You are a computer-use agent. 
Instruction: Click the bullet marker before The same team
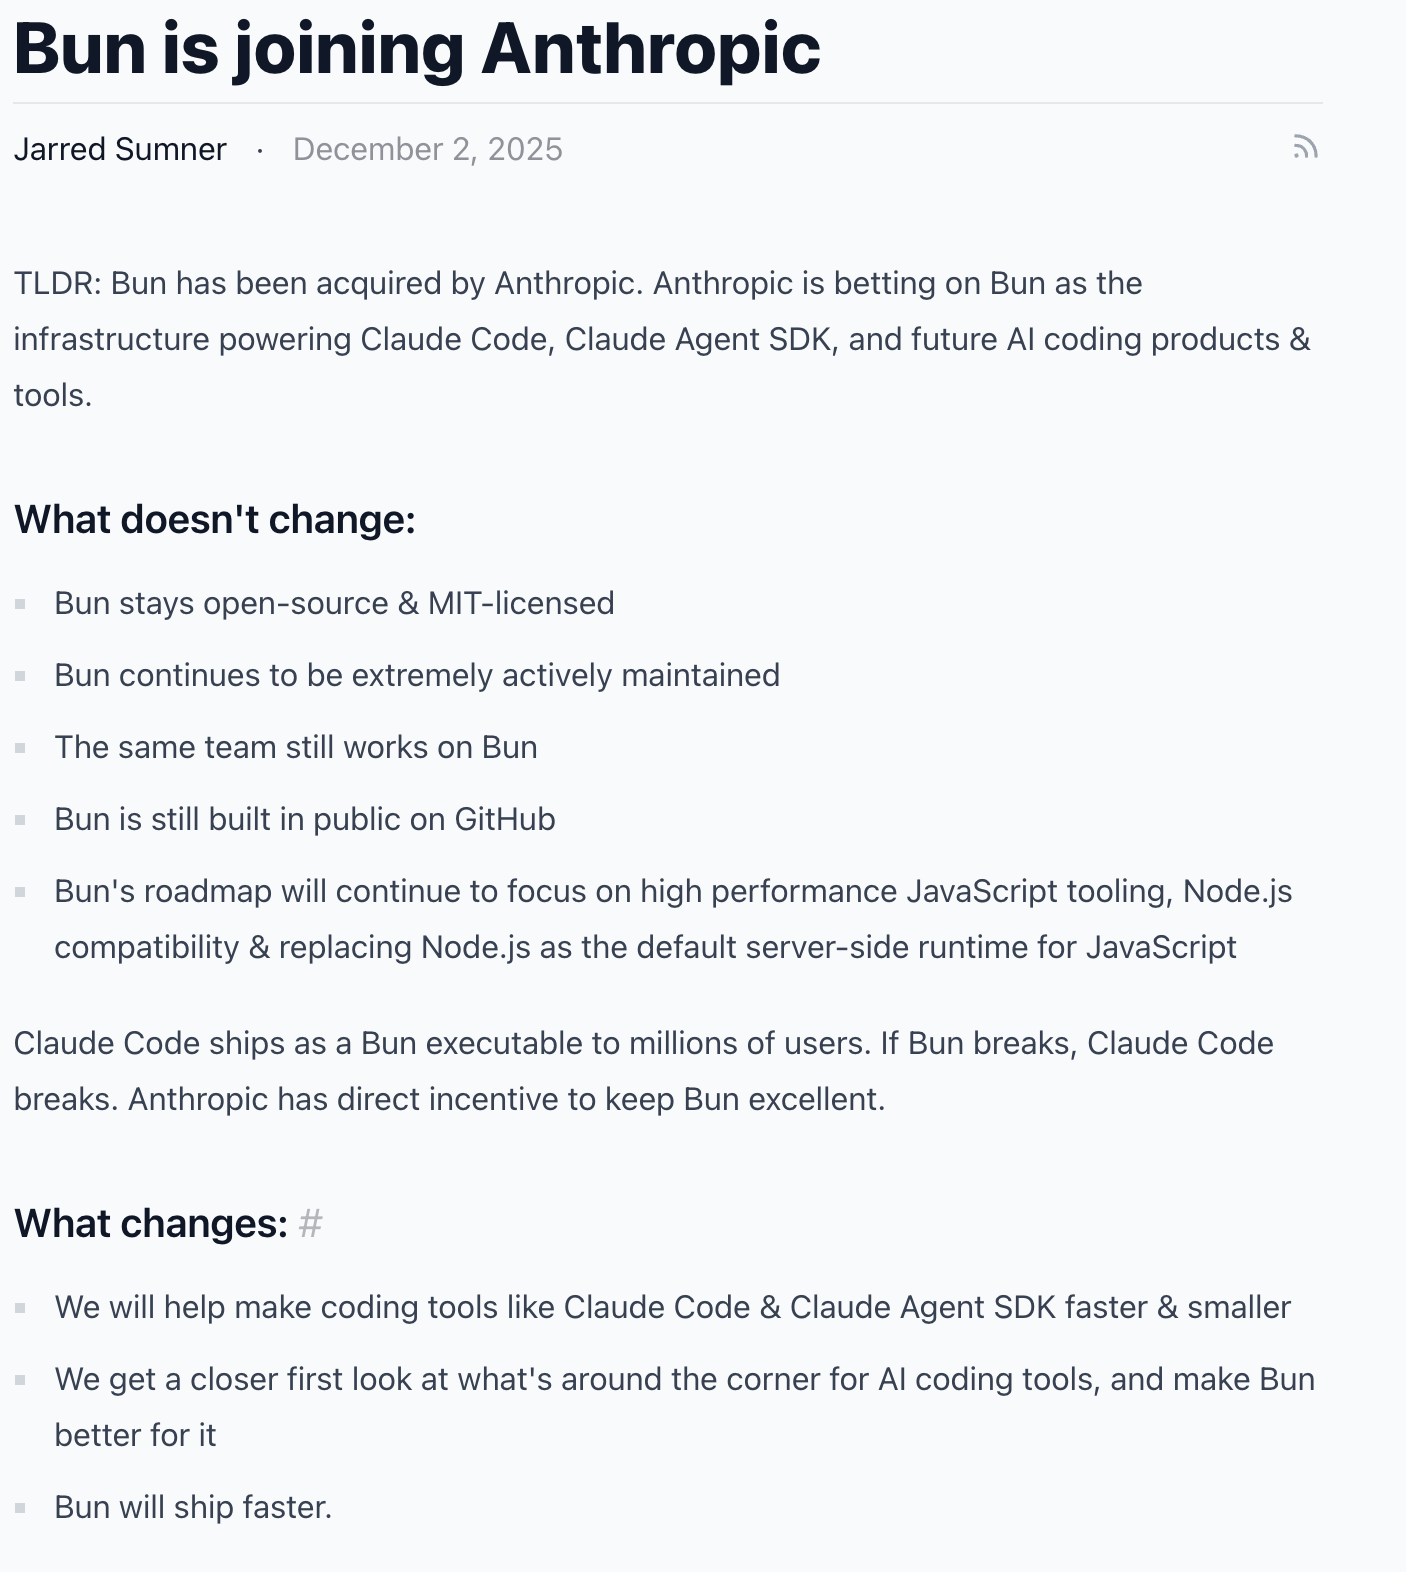click(20, 747)
